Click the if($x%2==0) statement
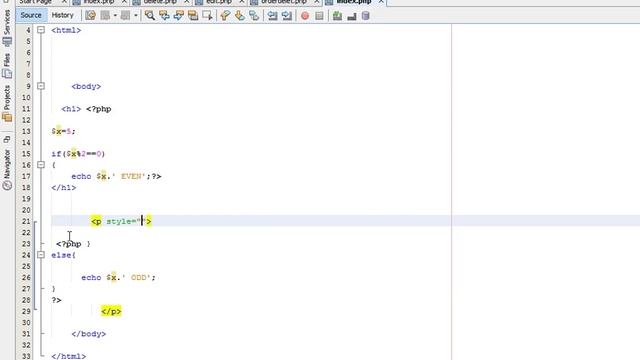 [78, 154]
